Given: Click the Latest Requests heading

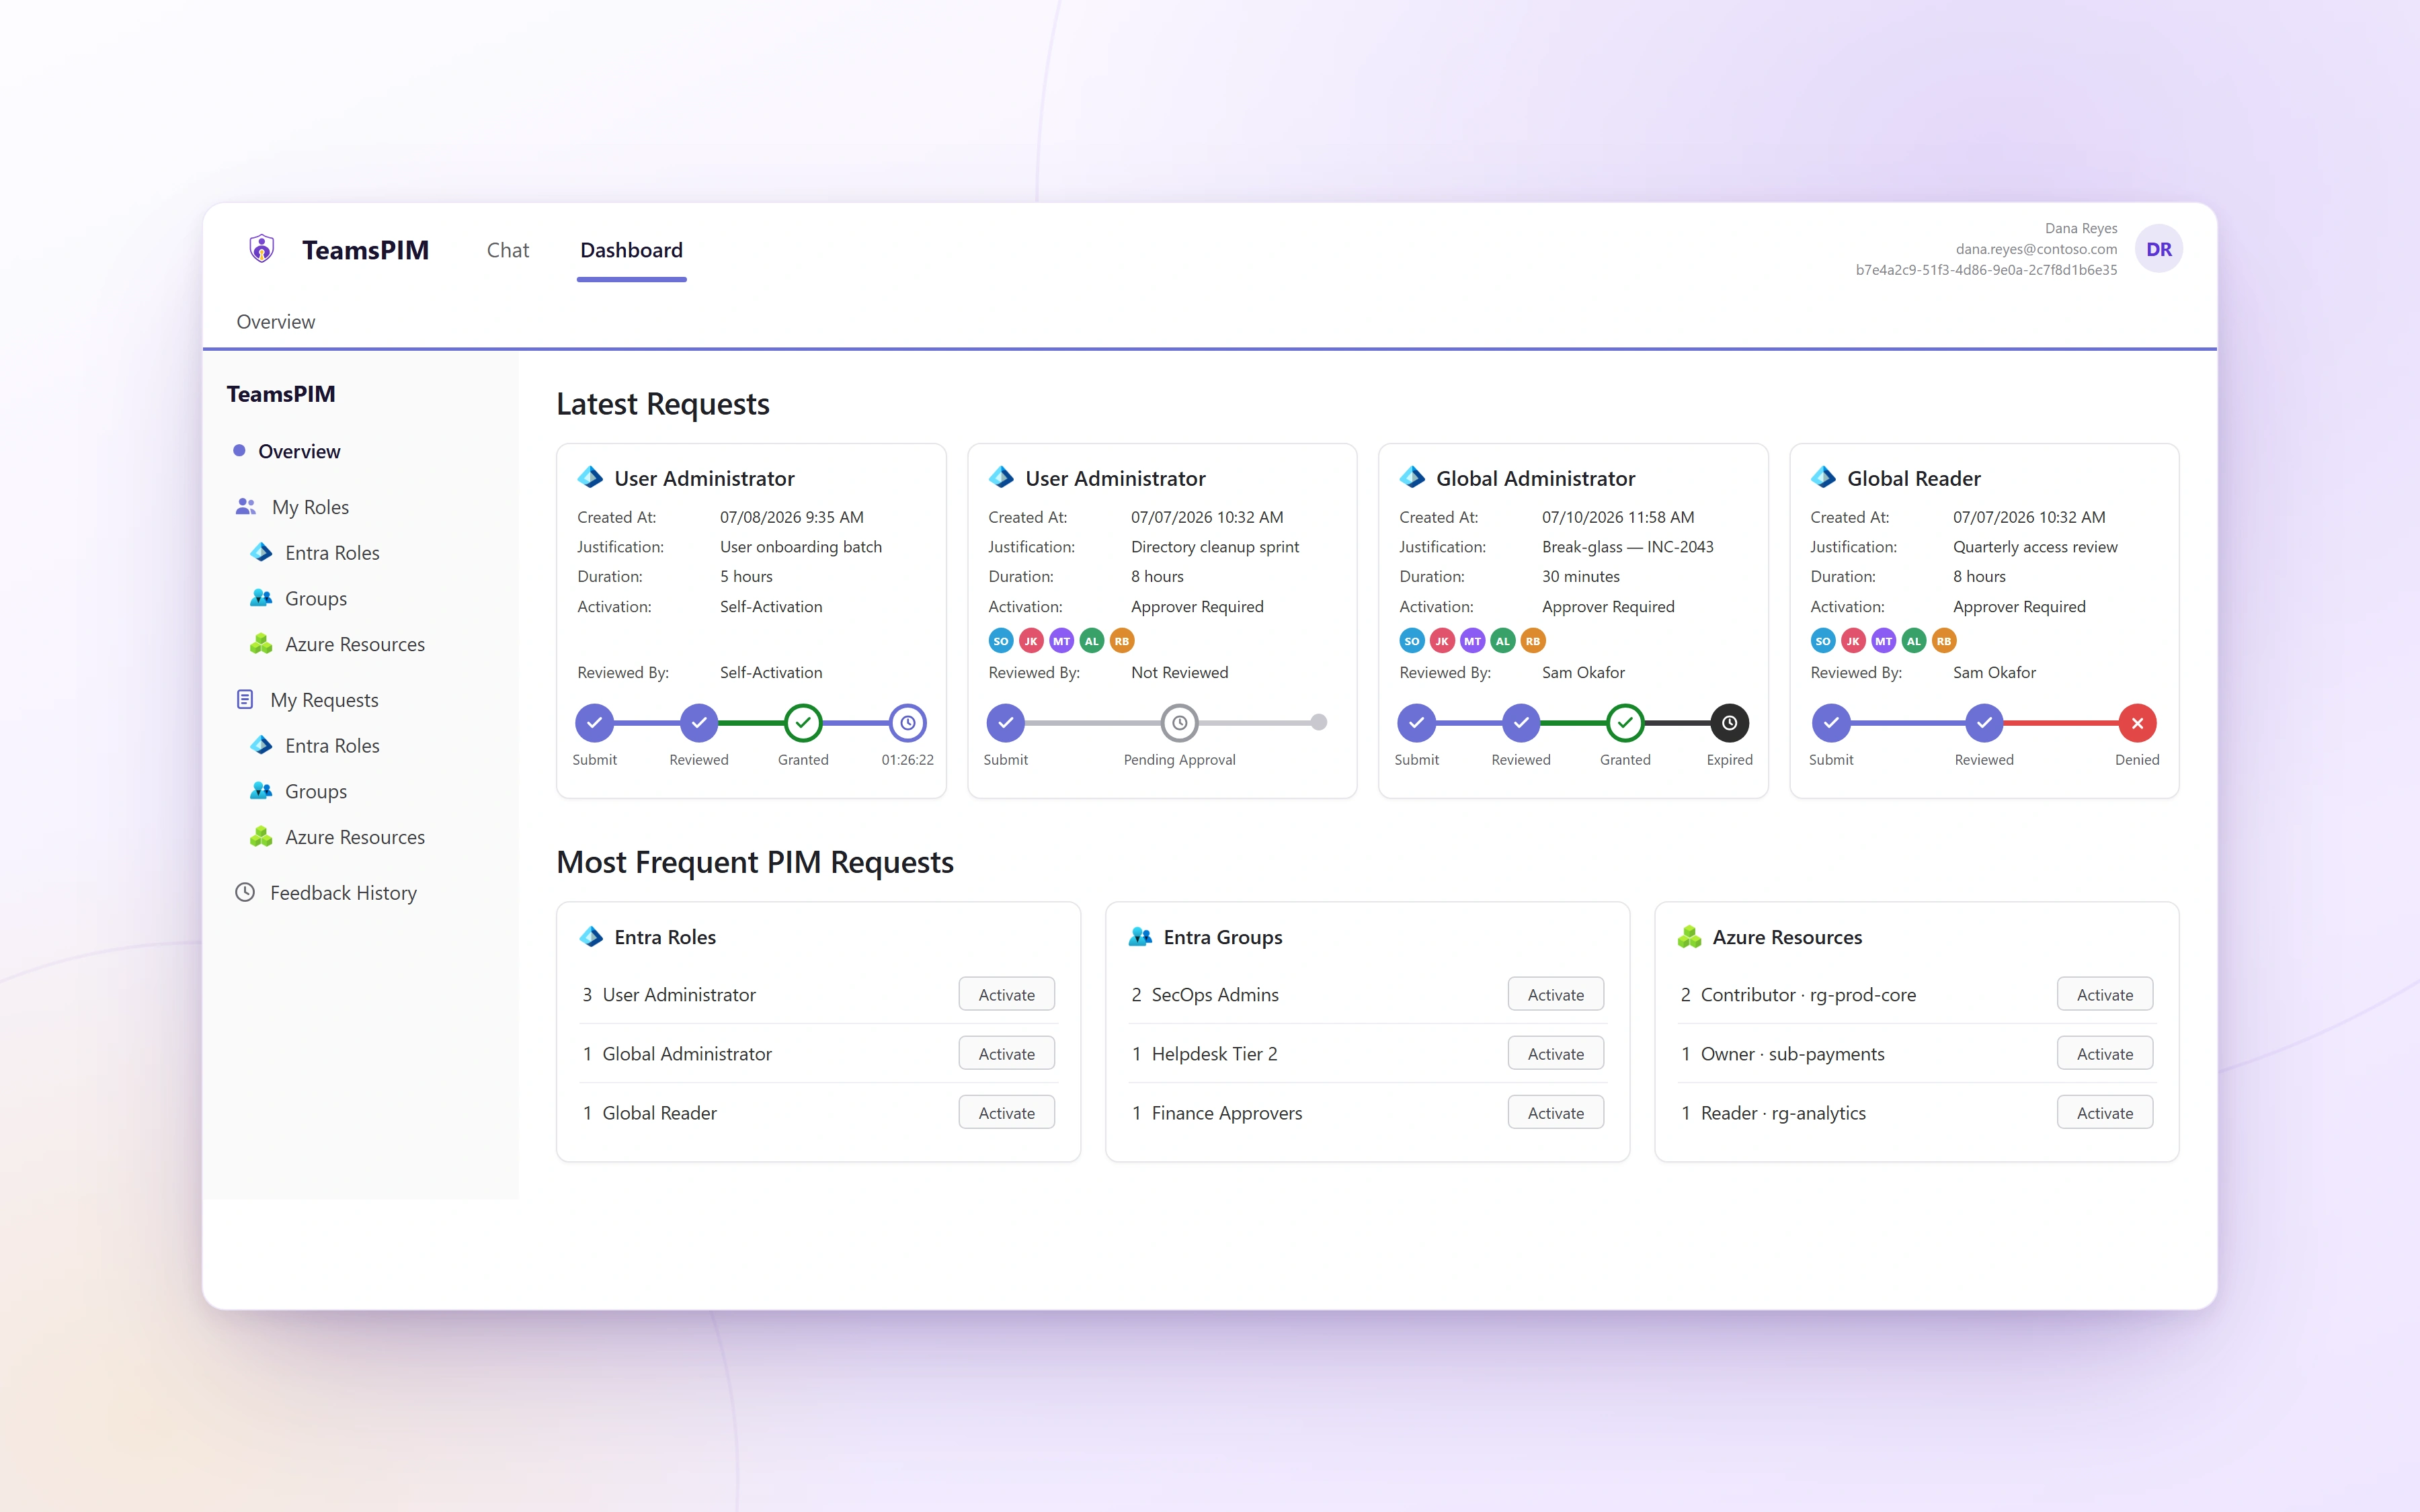Looking at the screenshot, I should (x=662, y=404).
